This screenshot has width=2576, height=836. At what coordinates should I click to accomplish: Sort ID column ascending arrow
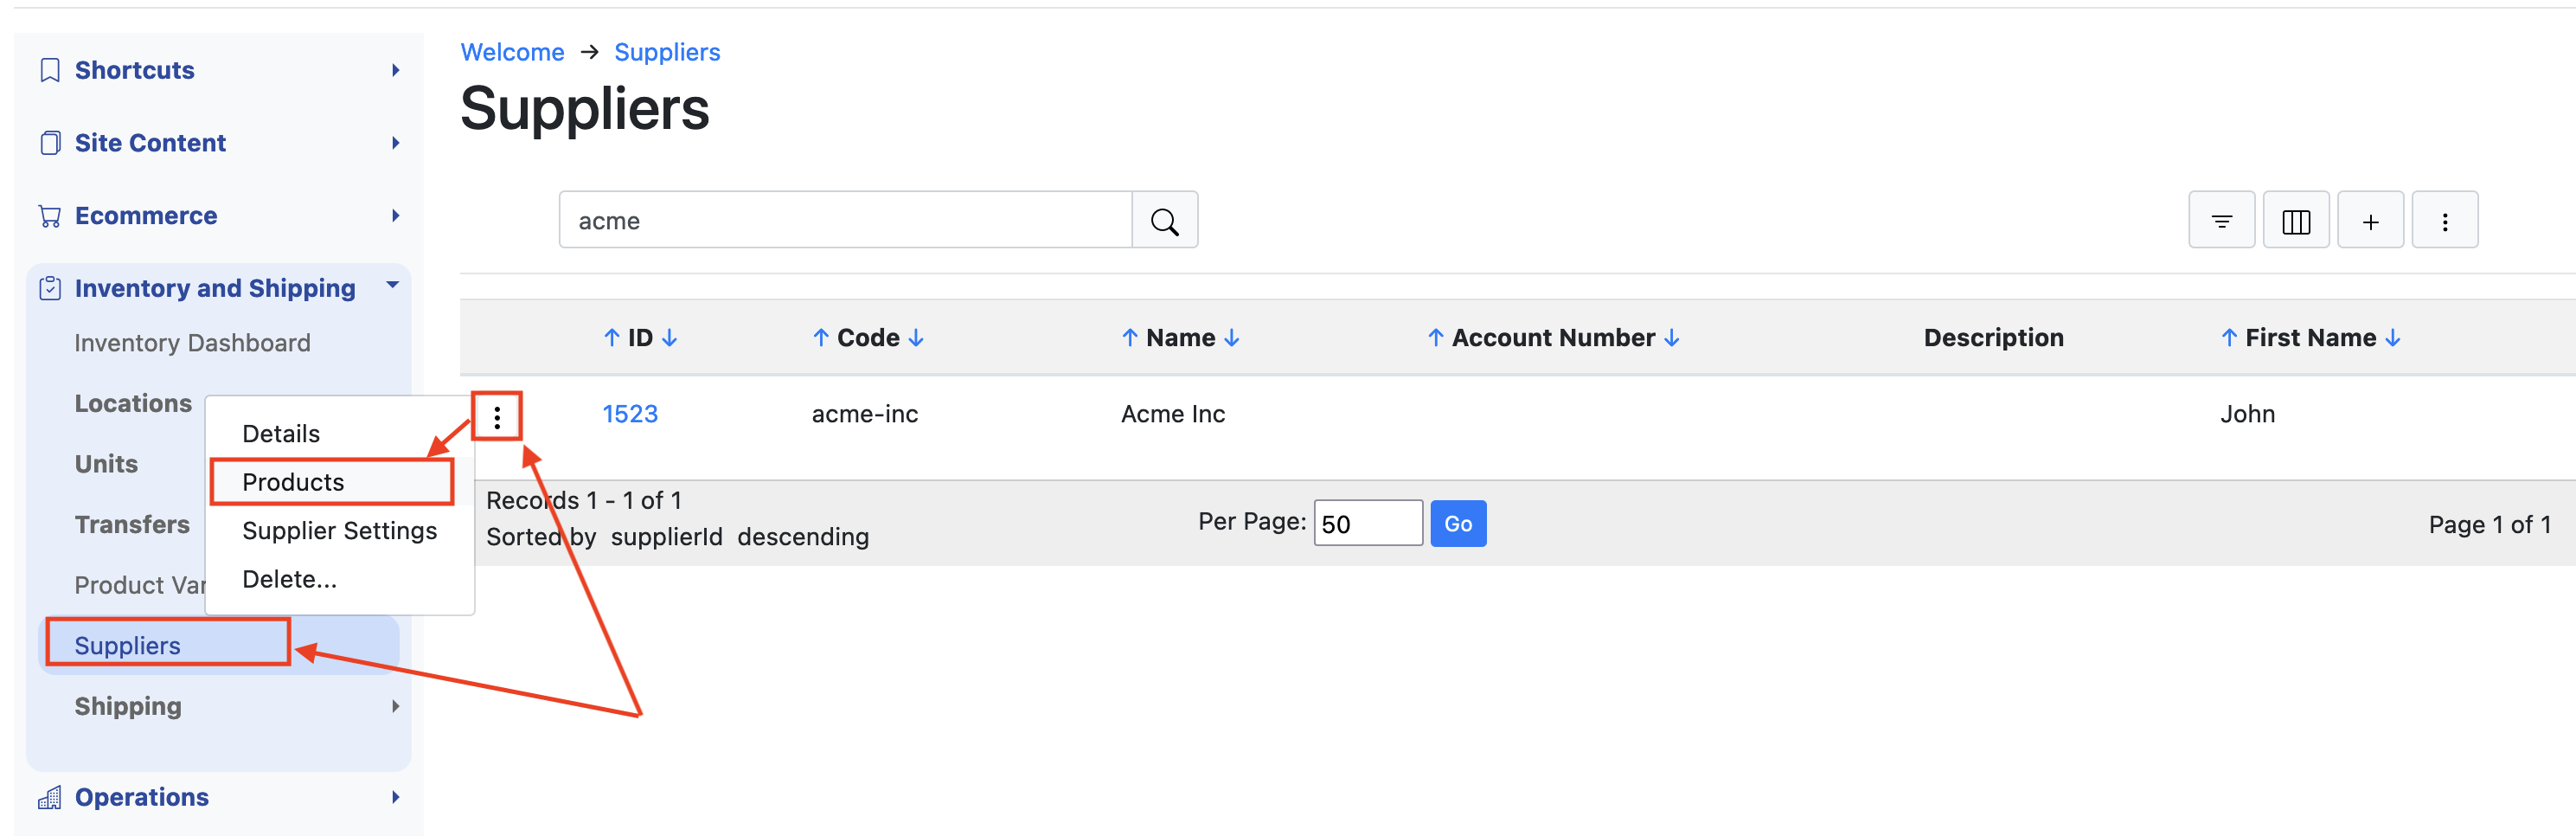(612, 338)
